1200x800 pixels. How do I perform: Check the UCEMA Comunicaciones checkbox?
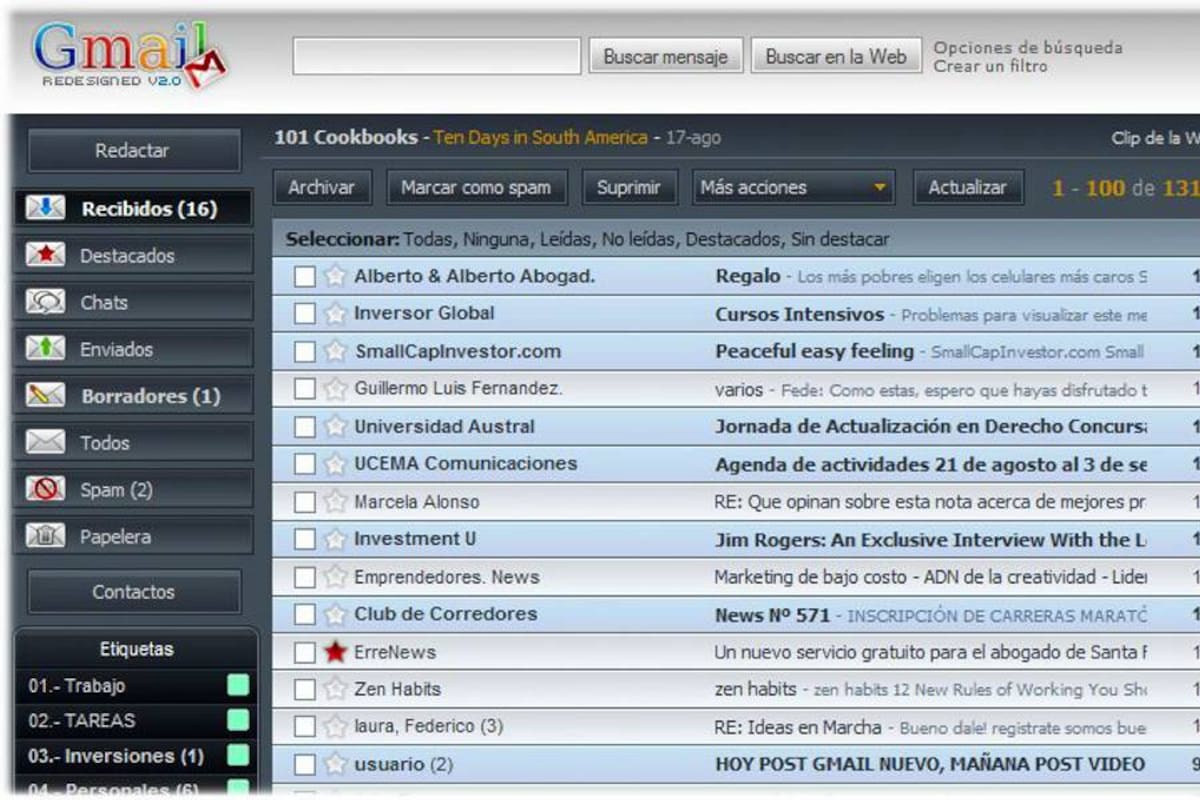click(x=305, y=464)
